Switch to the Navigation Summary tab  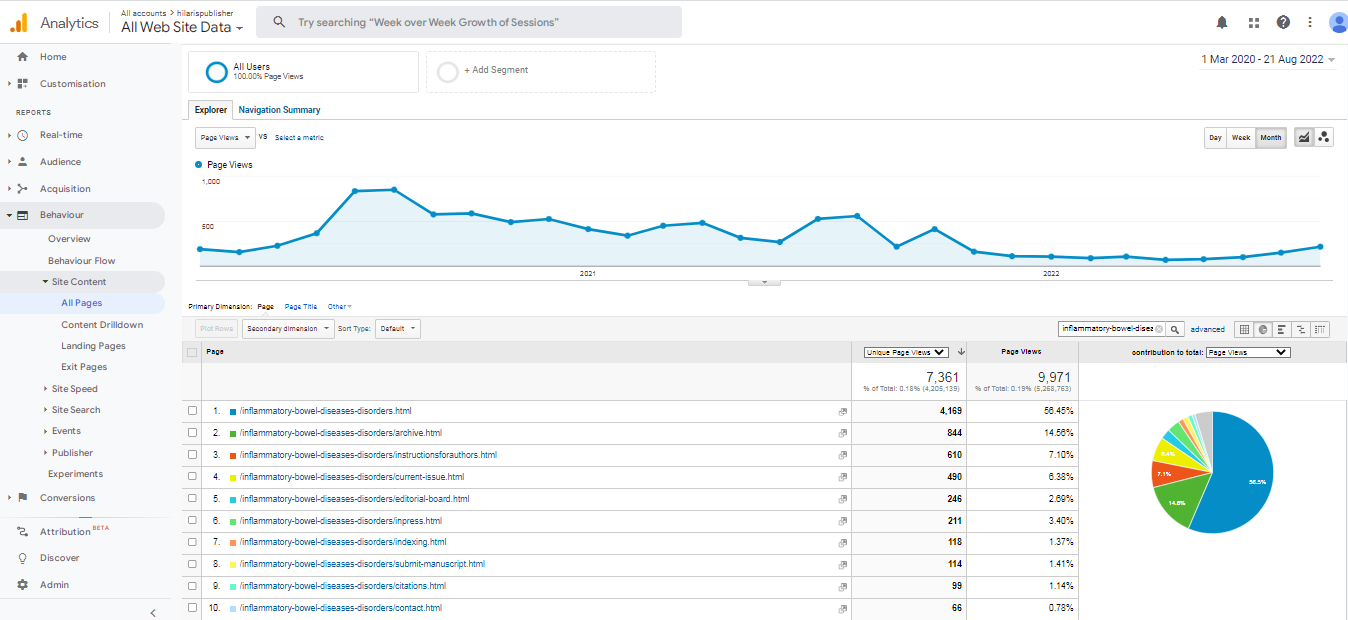[279, 110]
